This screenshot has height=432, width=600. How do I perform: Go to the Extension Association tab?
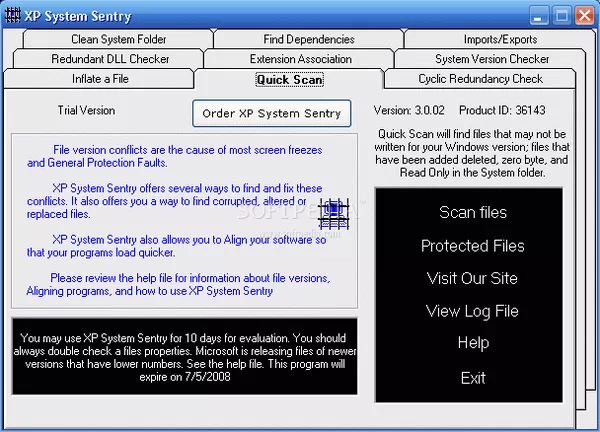click(x=300, y=59)
